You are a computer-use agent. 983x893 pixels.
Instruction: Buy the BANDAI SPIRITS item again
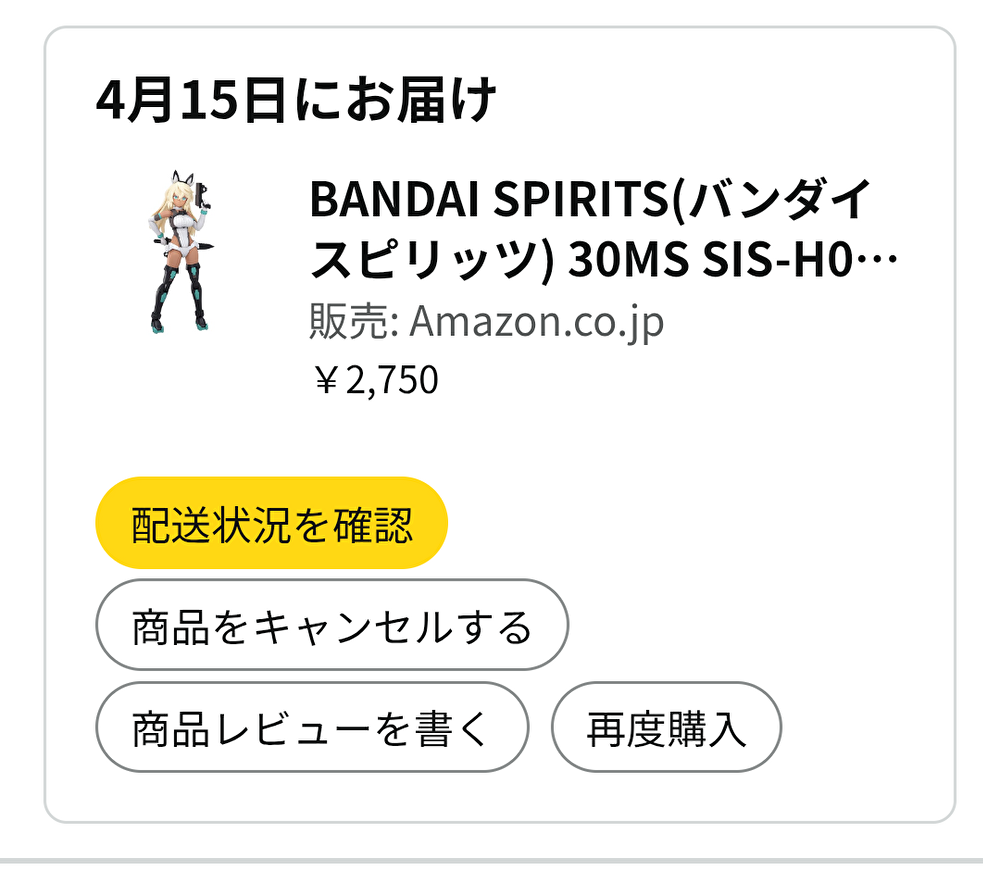point(666,728)
